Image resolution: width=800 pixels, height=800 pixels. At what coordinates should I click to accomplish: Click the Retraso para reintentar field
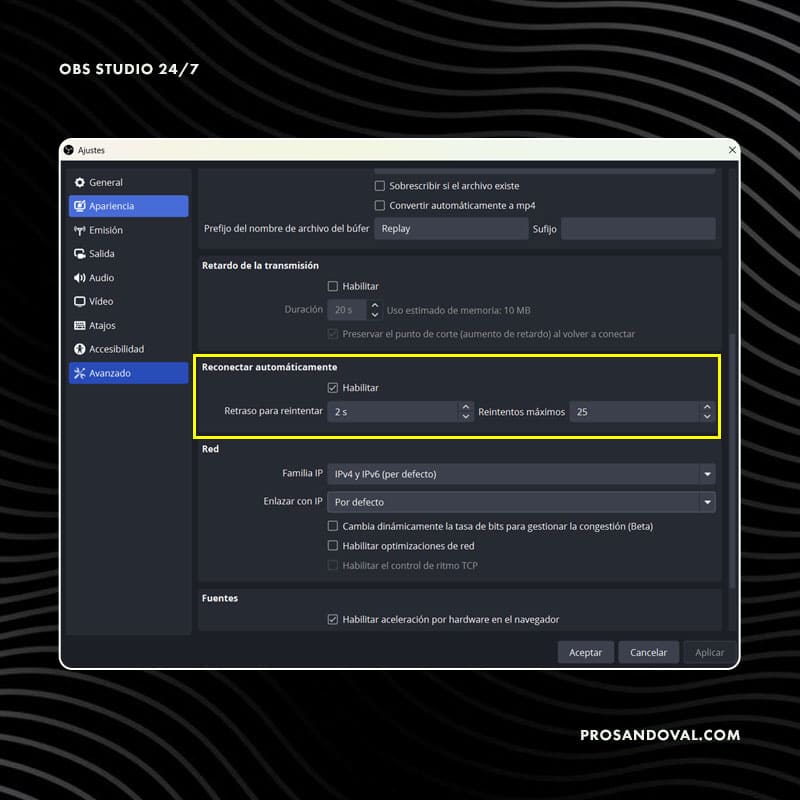tap(393, 412)
